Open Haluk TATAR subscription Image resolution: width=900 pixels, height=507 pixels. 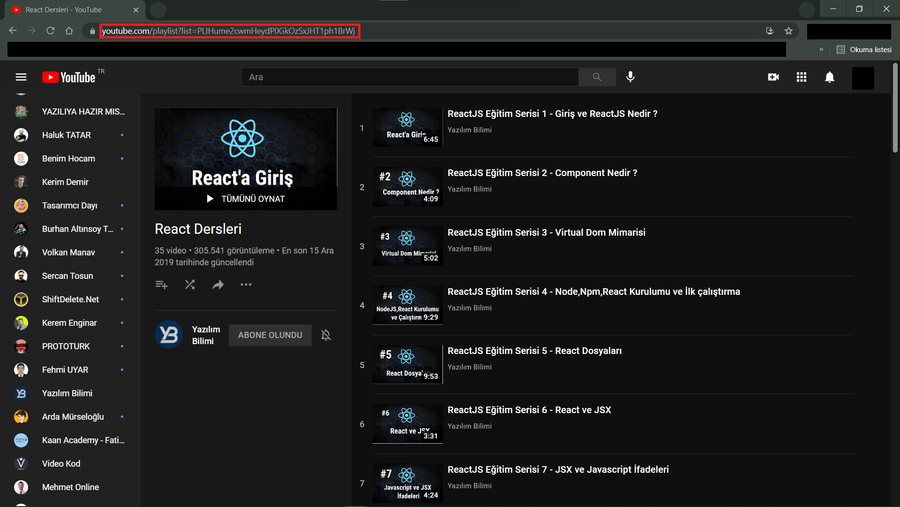(70, 135)
